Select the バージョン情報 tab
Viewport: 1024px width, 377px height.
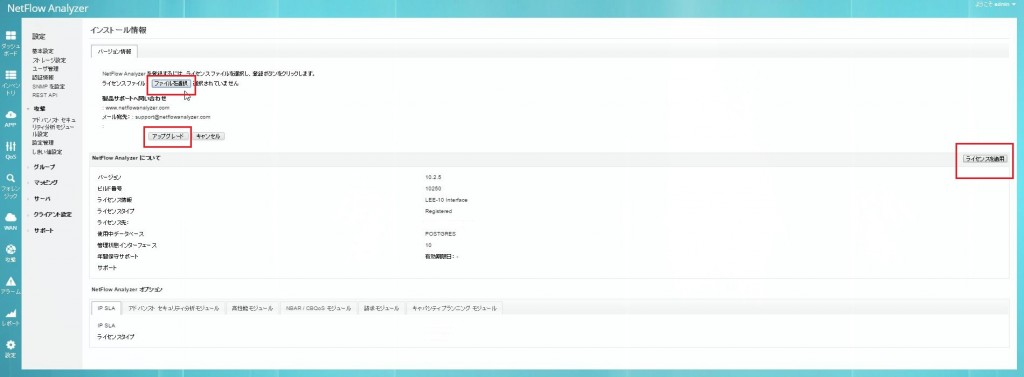(x=114, y=51)
